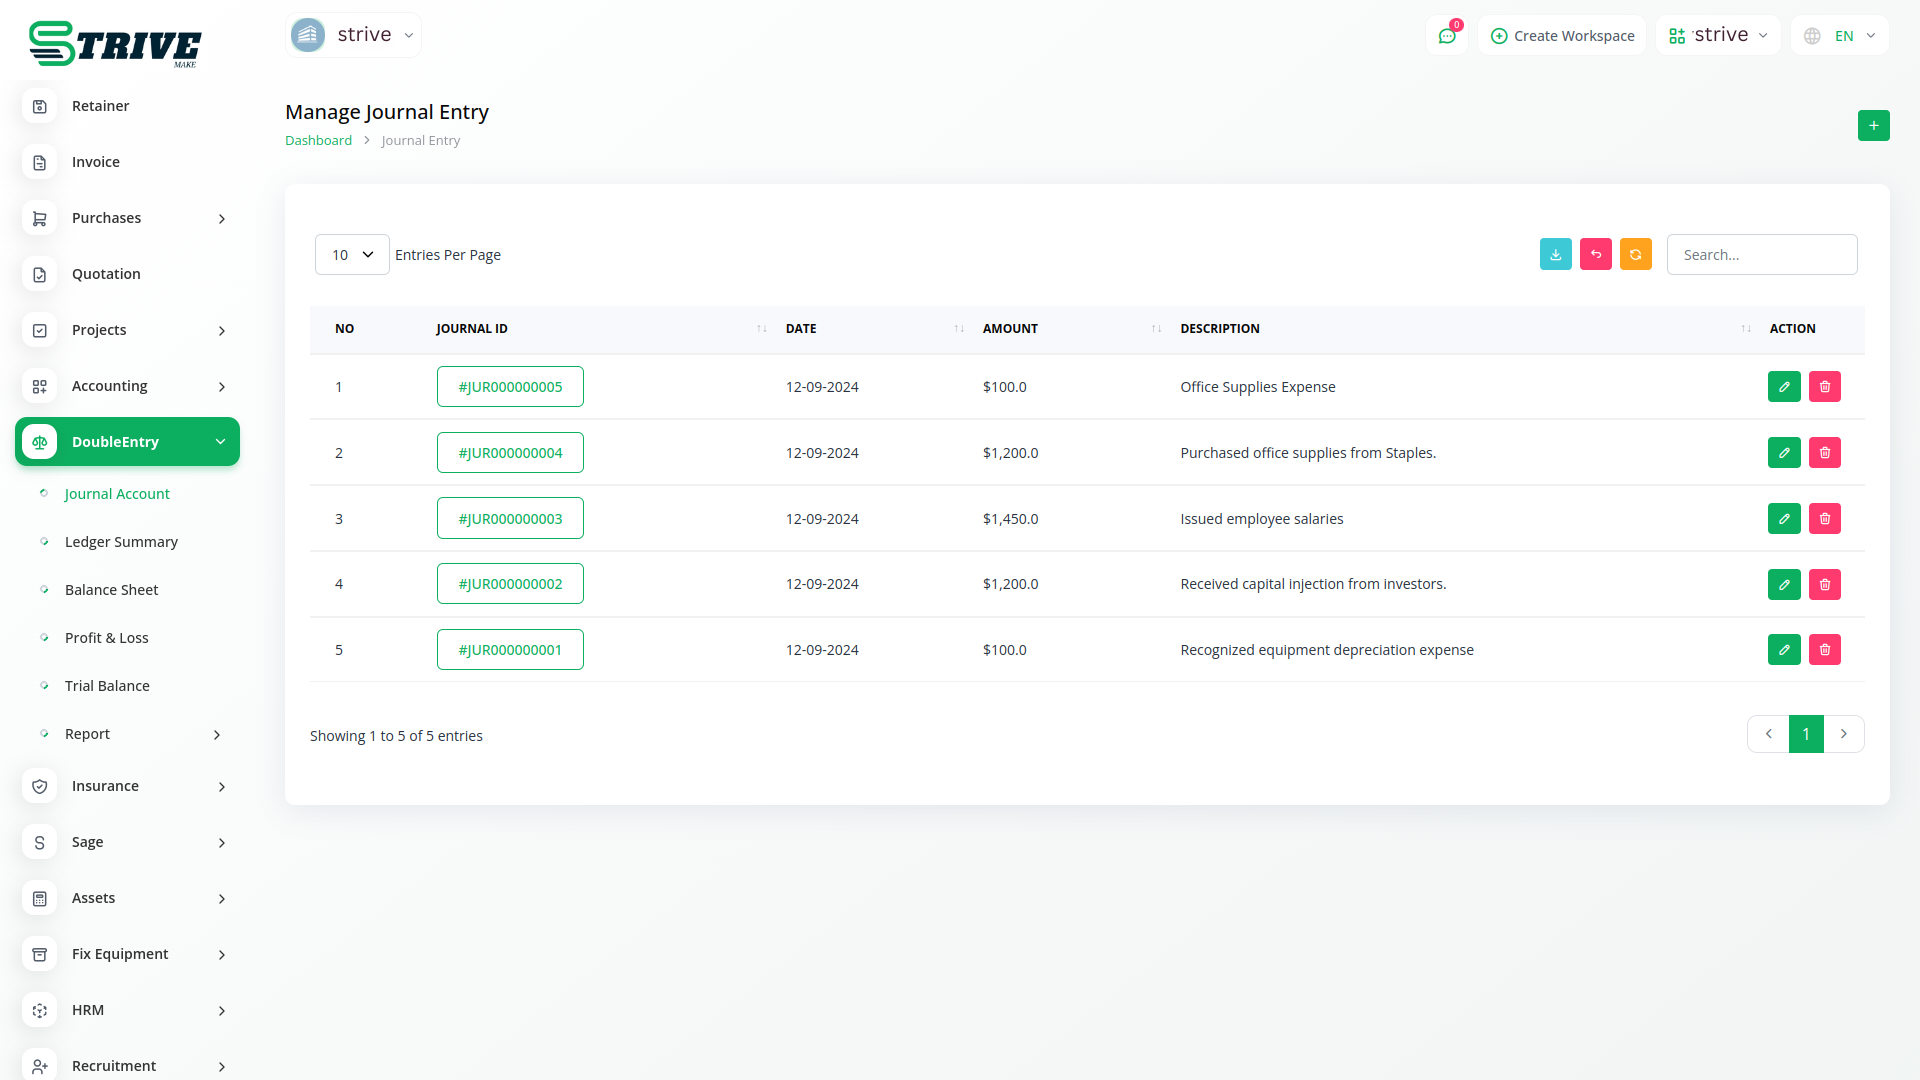1920x1080 pixels.
Task: Open Trial Balance in sidebar
Action: (107, 686)
